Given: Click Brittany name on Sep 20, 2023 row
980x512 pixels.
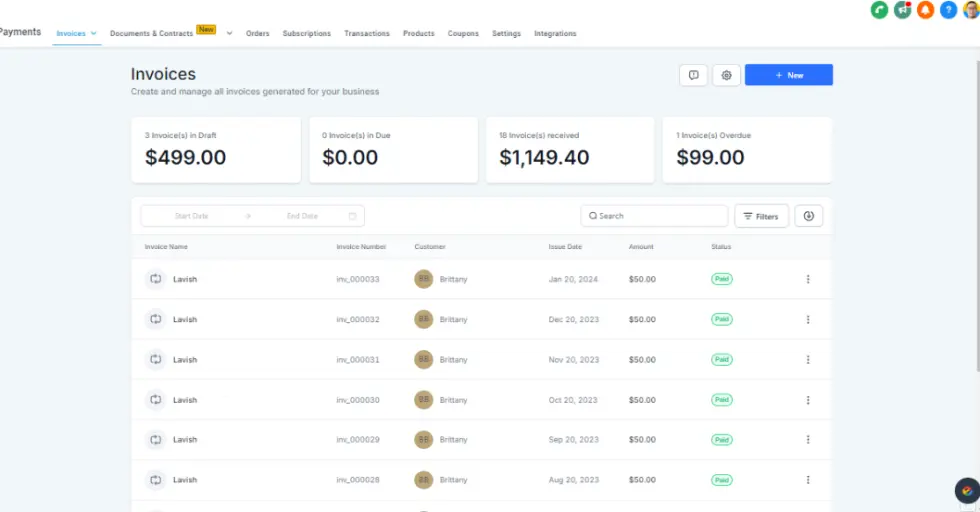Looking at the screenshot, I should [x=453, y=439].
